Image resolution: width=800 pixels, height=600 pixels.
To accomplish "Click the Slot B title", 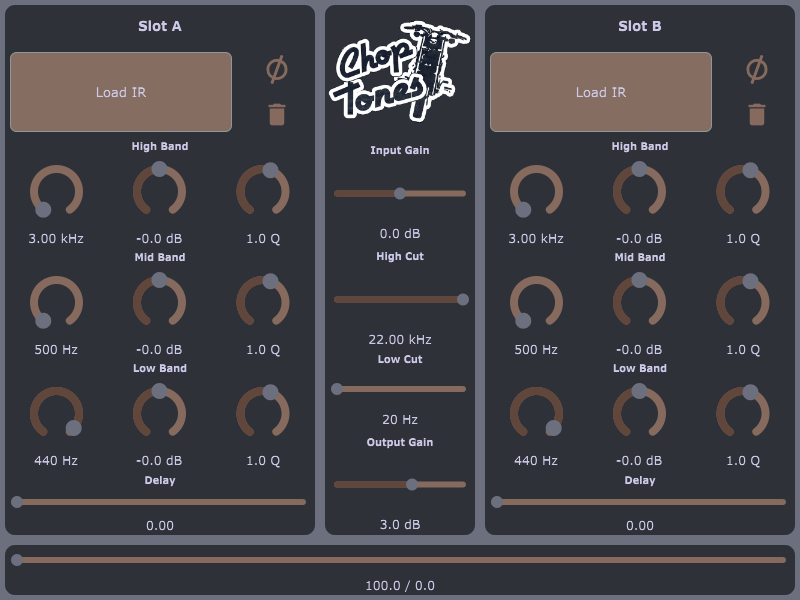I will pyautogui.click(x=640, y=26).
